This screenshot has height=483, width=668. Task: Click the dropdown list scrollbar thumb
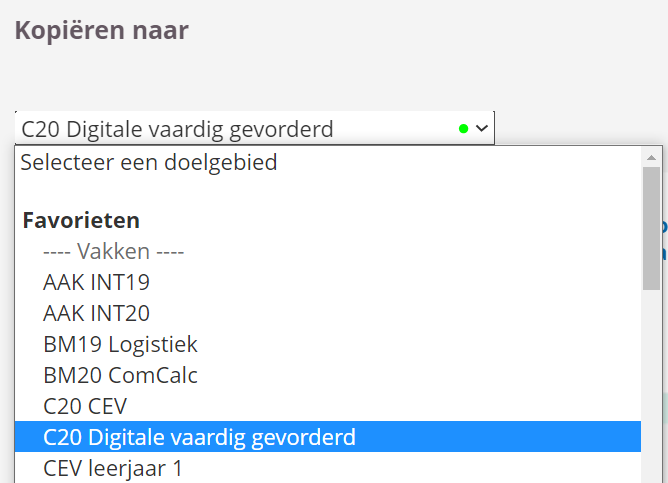[x=651, y=225]
